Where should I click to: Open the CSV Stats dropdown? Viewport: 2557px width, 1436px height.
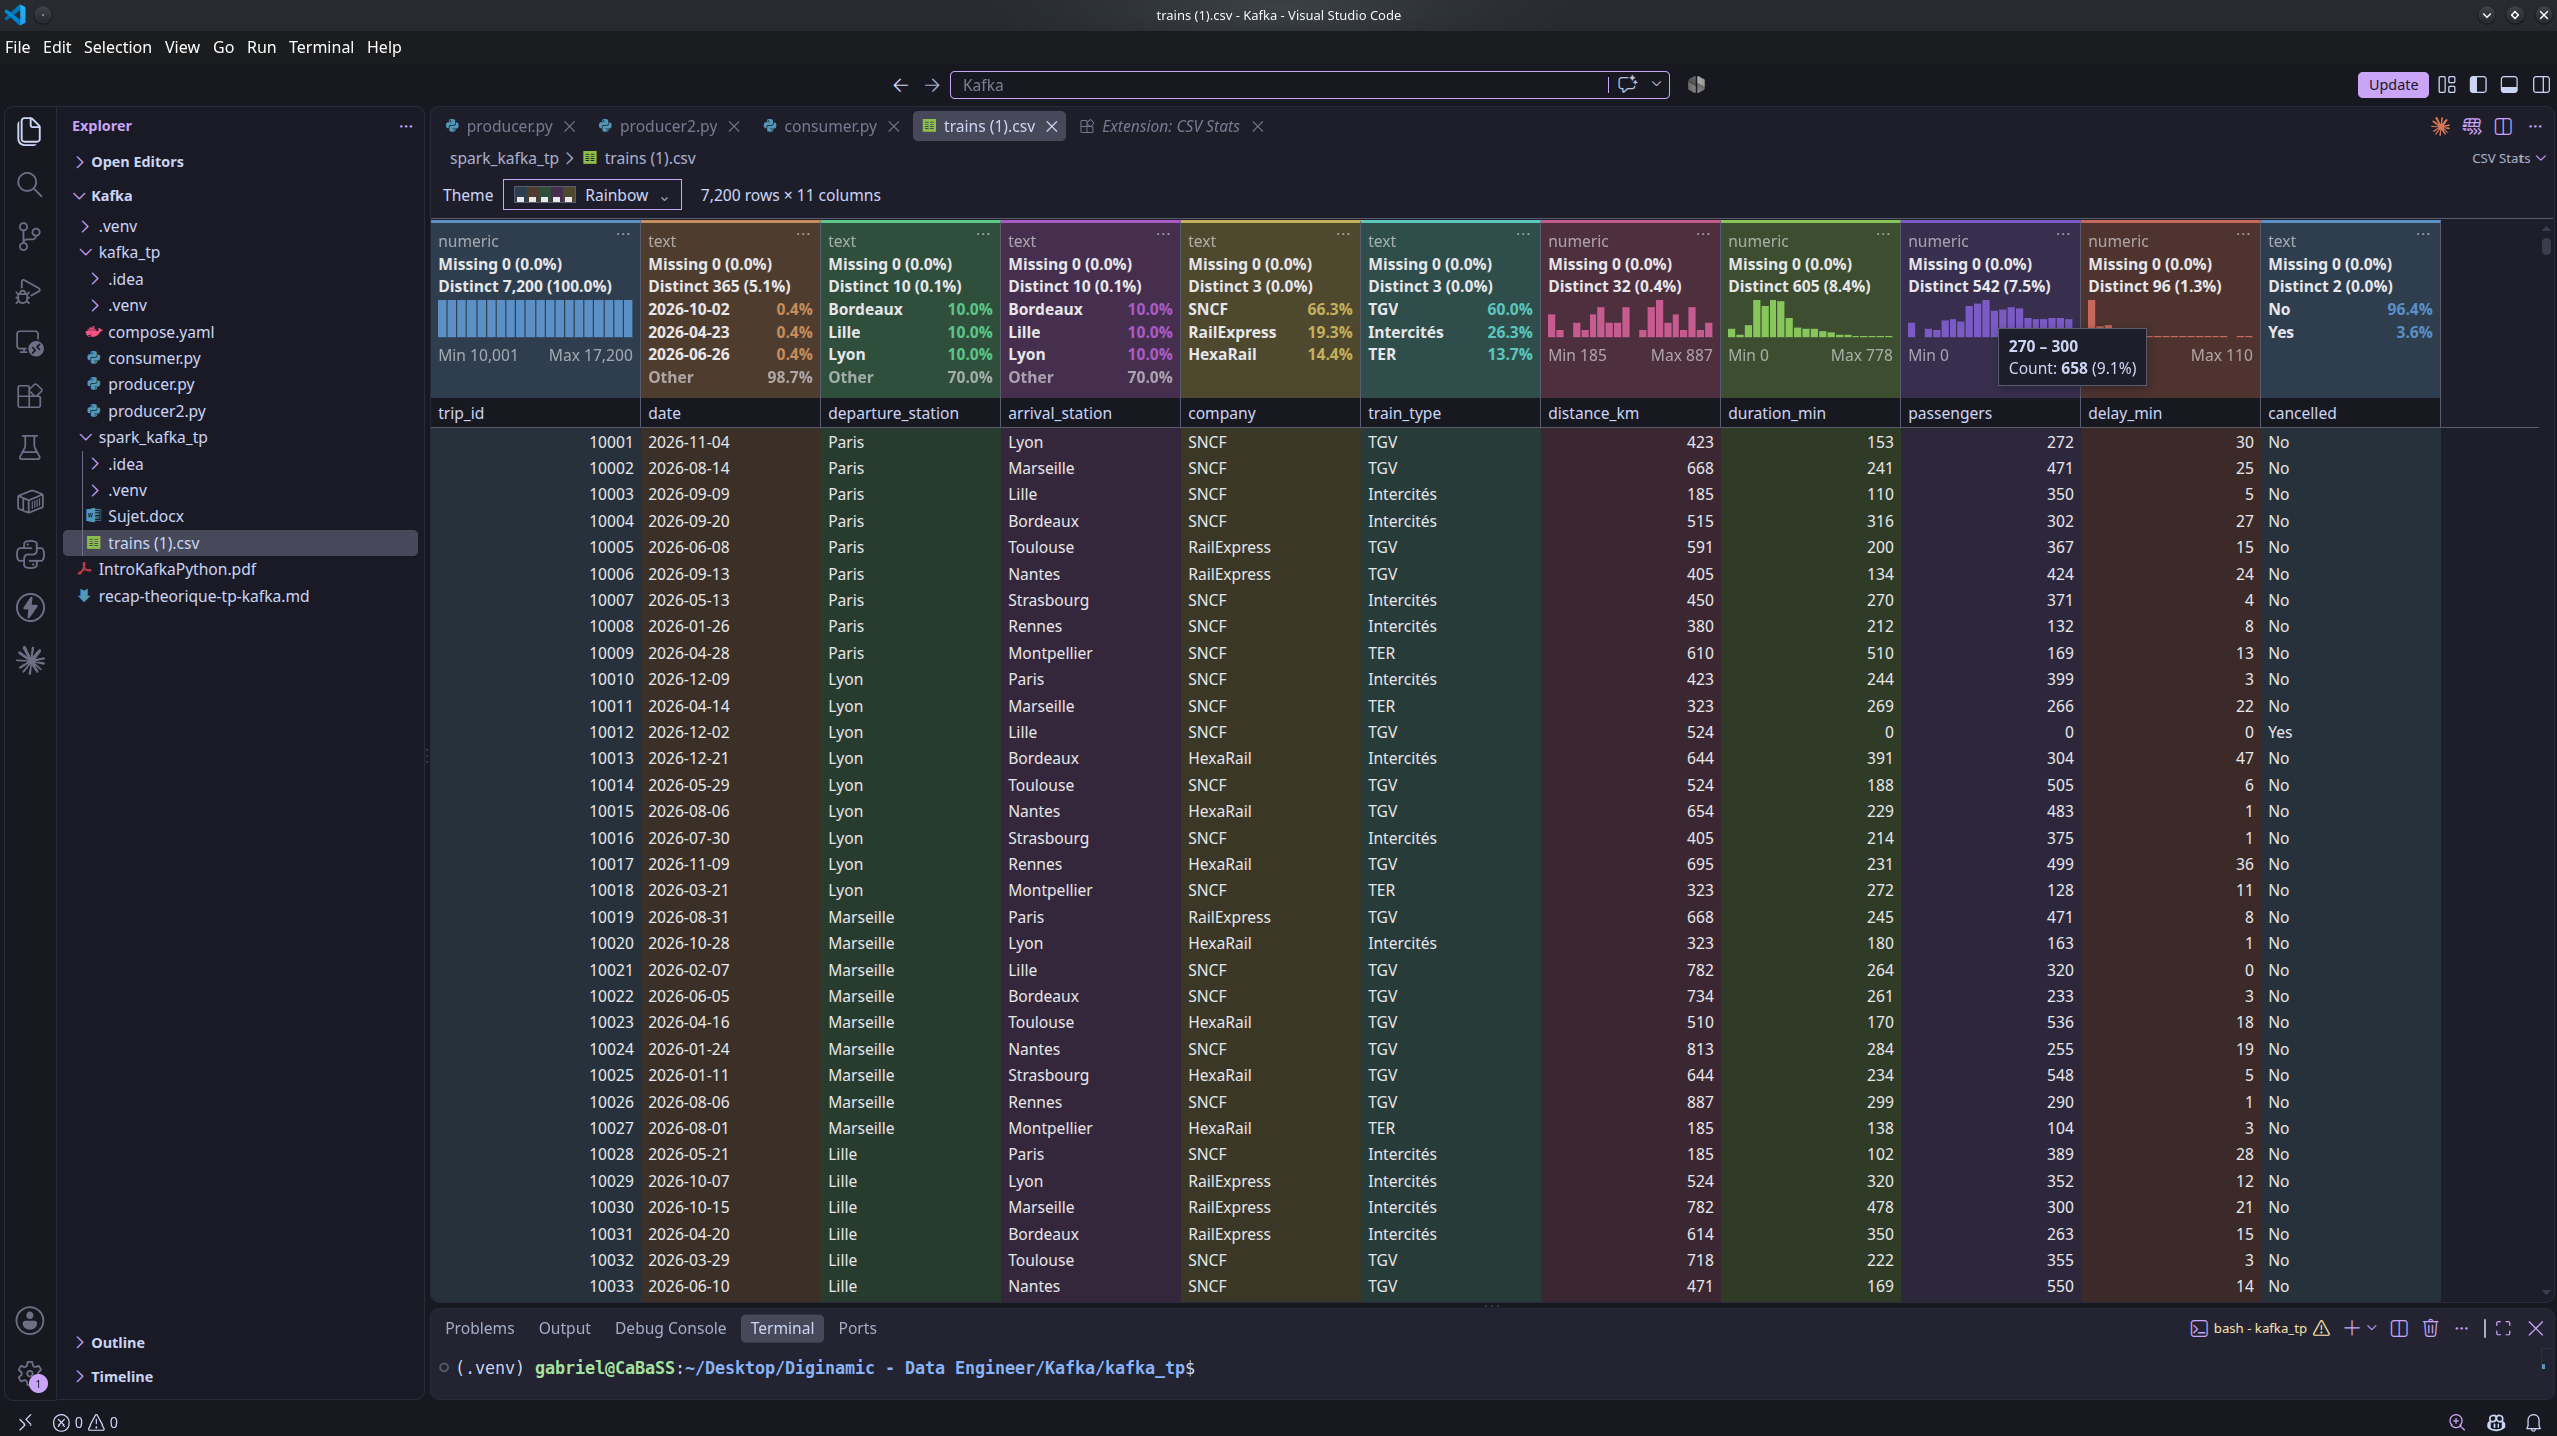[2508, 158]
